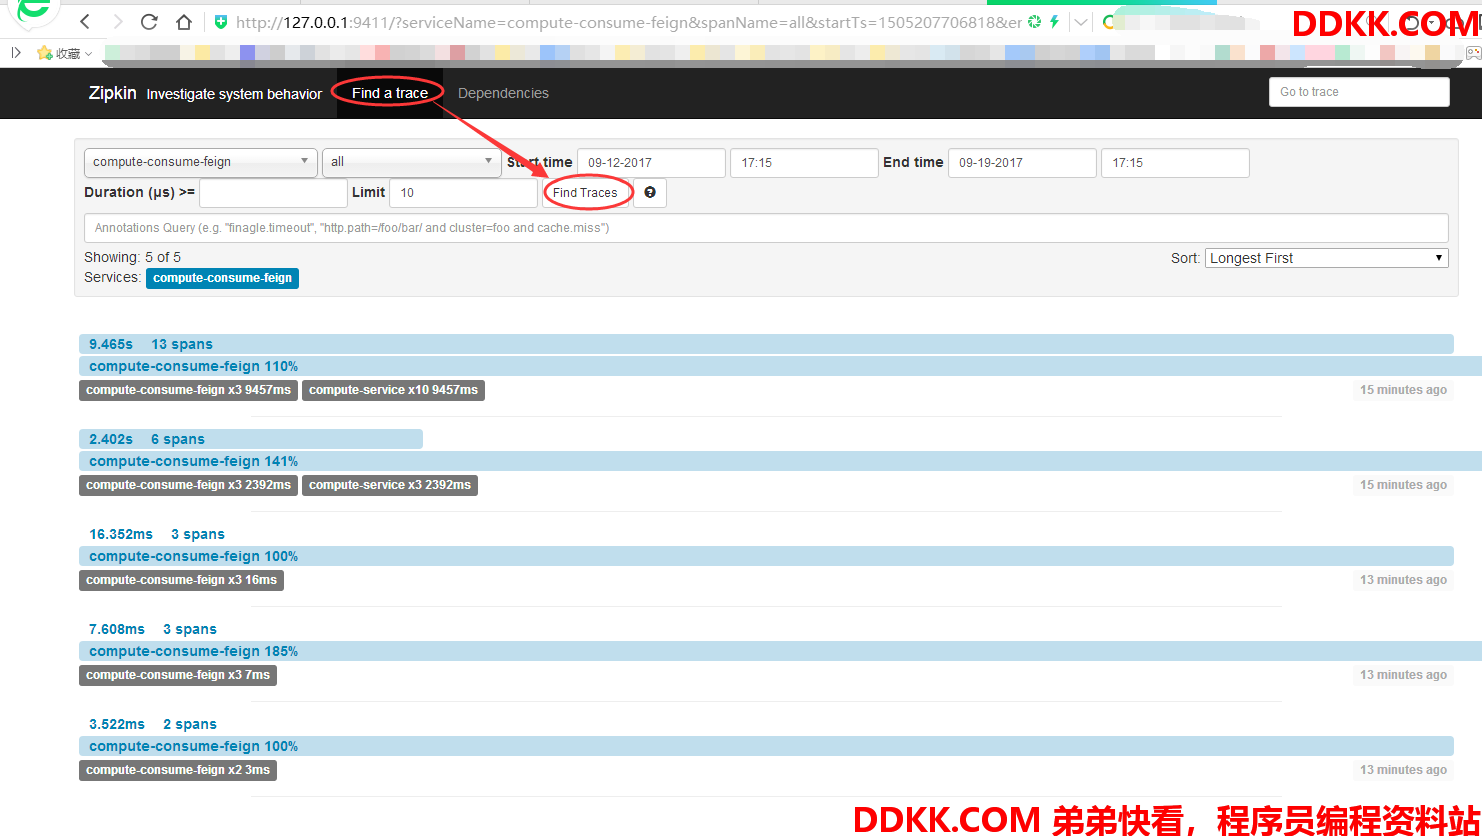The width and height of the screenshot is (1482, 836).
Task: Click the Find Traces button
Action: [585, 193]
